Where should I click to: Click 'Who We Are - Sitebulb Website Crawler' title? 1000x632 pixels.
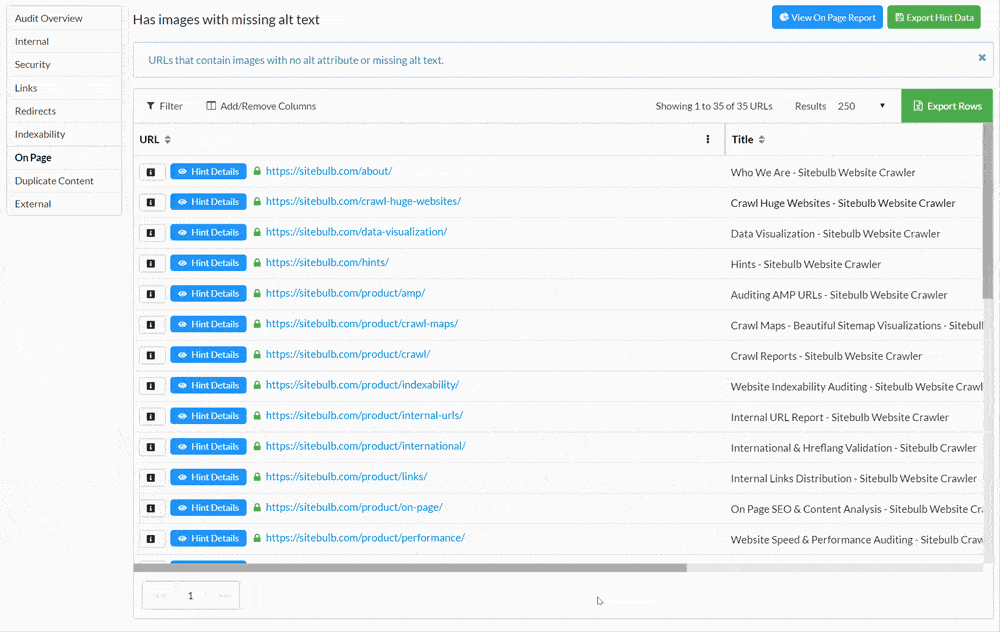pos(823,172)
